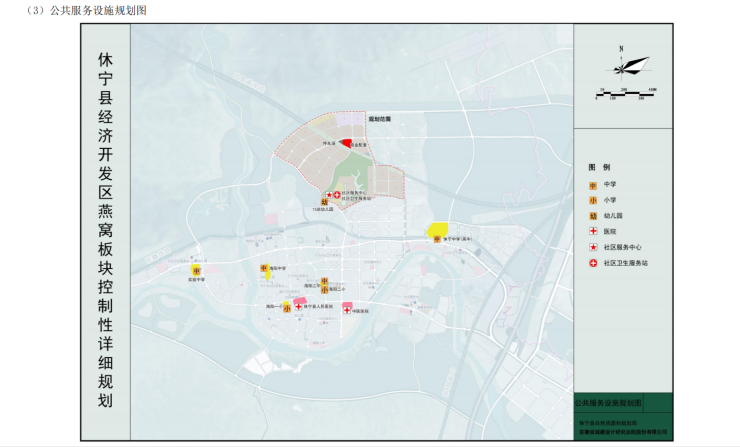
Task: Click the red 商业配套 land block
Action: pyautogui.click(x=347, y=143)
